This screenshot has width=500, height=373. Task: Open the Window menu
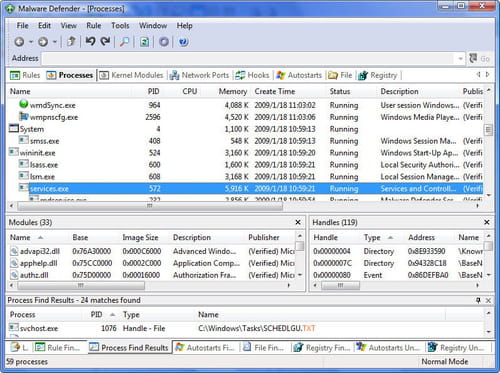point(153,26)
